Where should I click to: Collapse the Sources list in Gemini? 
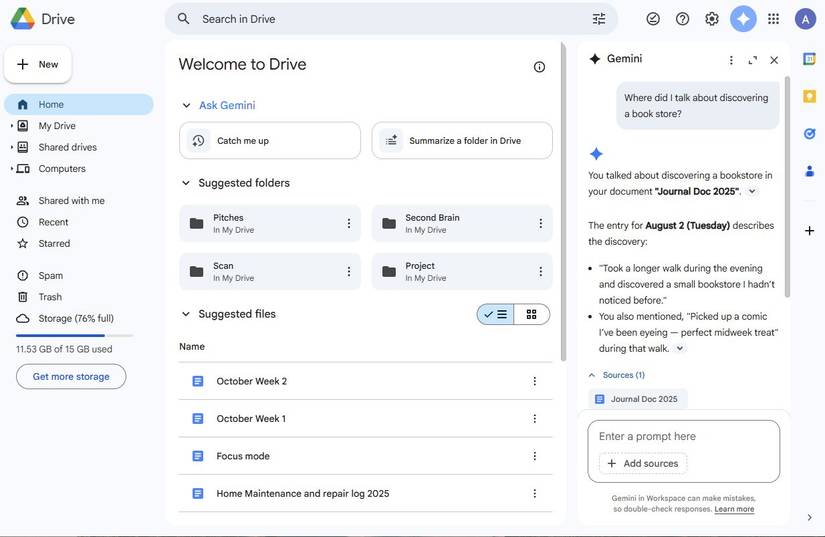coord(592,375)
